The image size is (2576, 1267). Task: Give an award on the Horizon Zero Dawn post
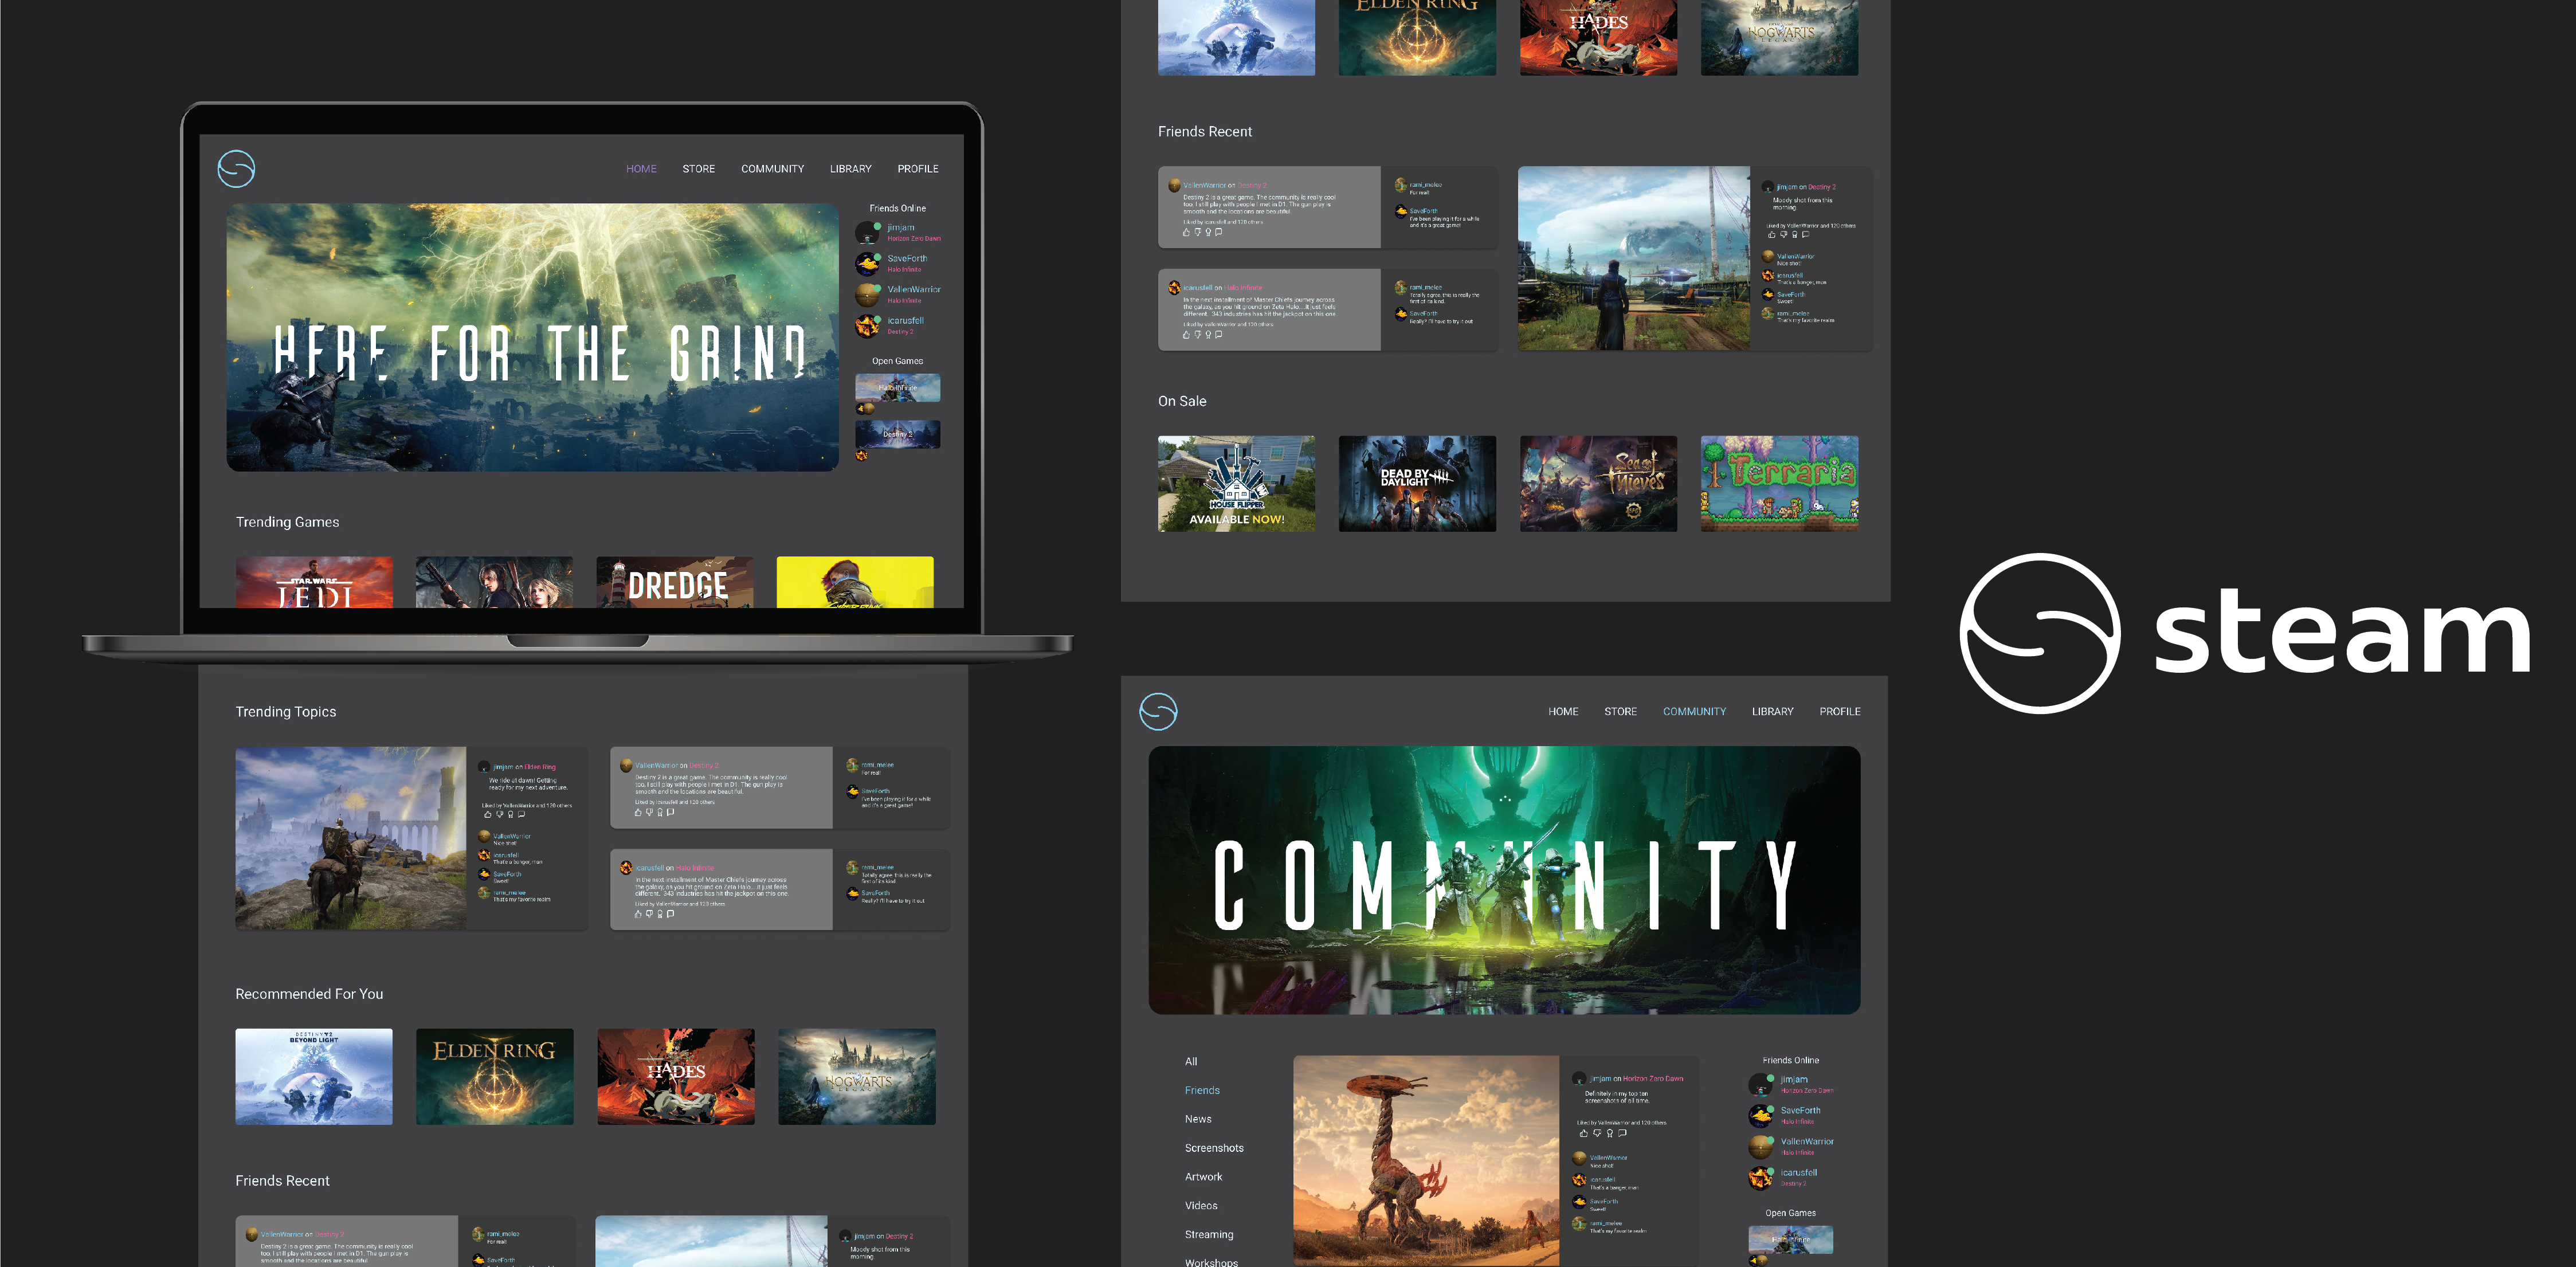coord(1609,1133)
